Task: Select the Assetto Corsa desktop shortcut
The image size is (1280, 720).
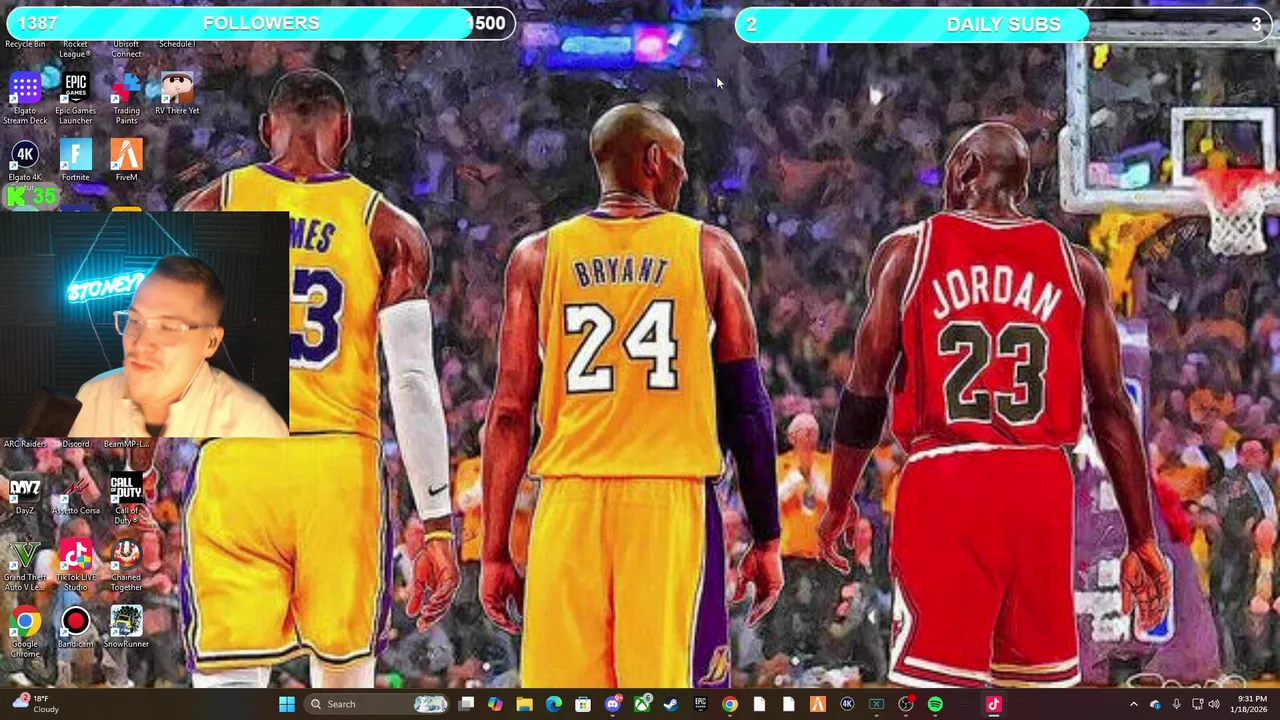Action: point(76,494)
